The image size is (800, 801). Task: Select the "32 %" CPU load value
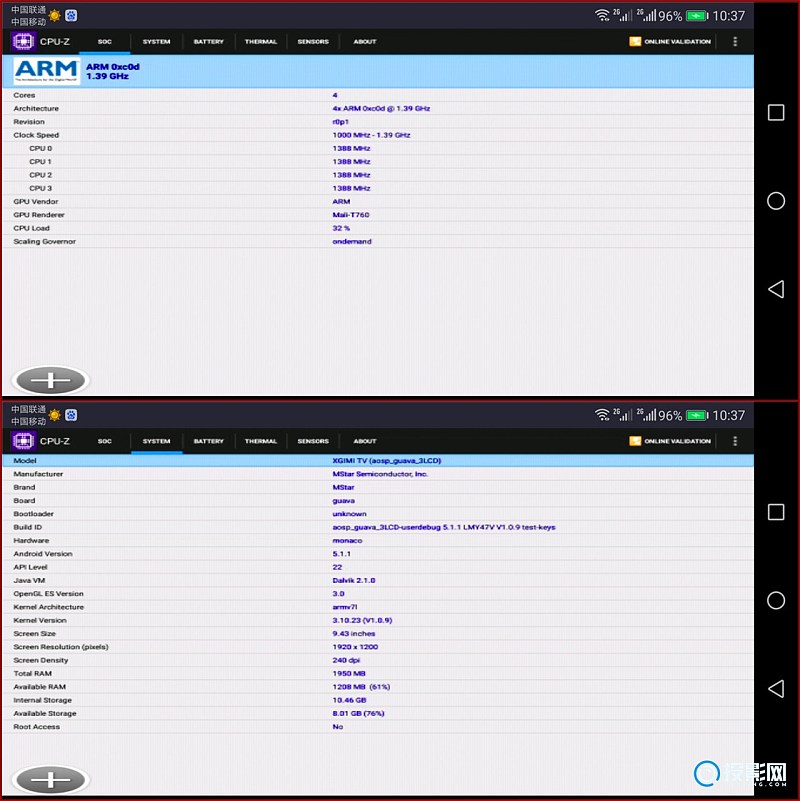(x=341, y=228)
